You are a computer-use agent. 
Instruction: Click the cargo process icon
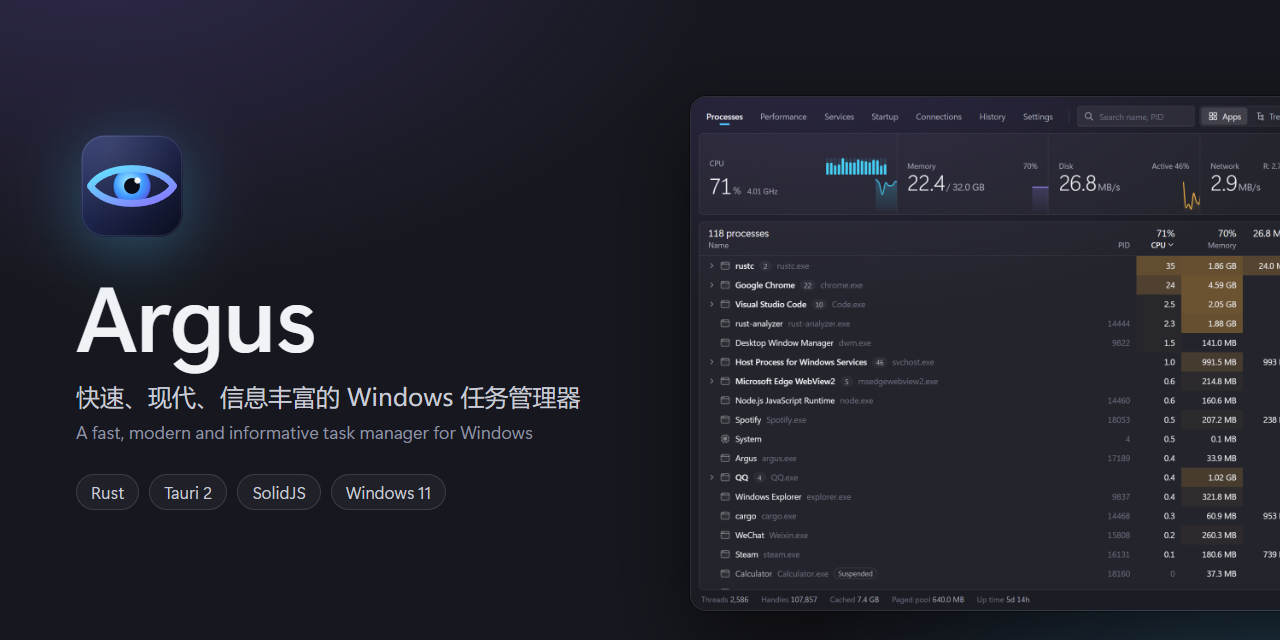pos(725,516)
